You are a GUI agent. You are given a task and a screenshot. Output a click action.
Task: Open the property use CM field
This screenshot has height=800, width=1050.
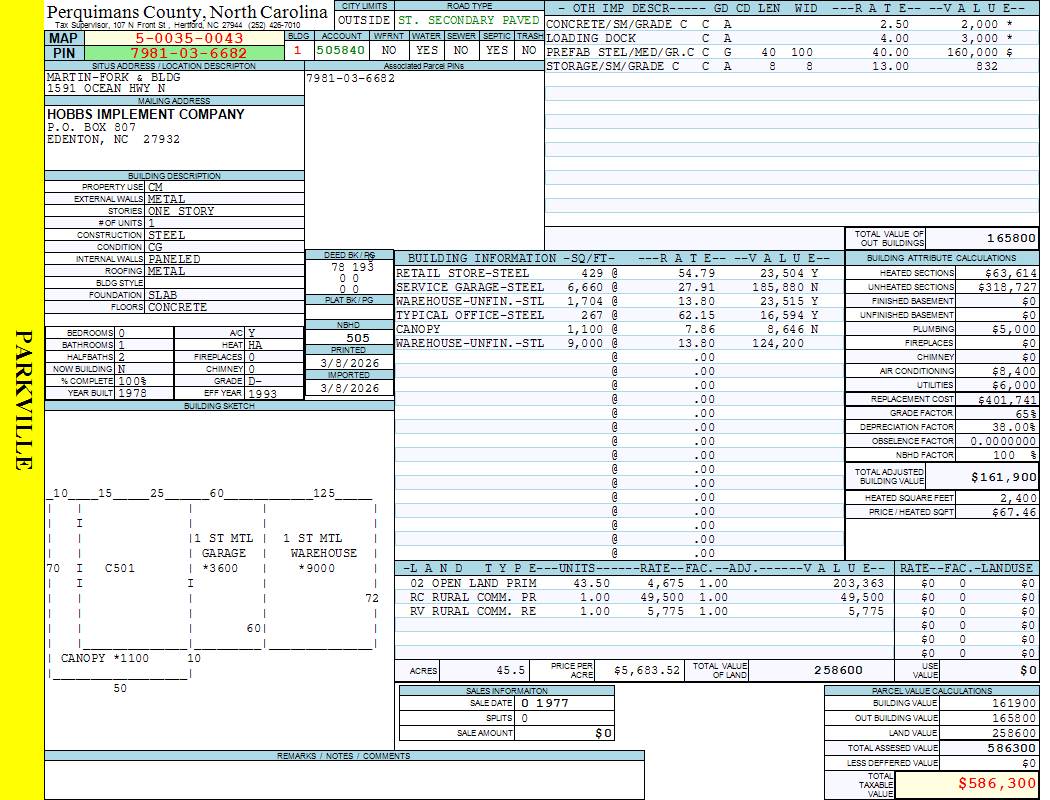pos(224,187)
